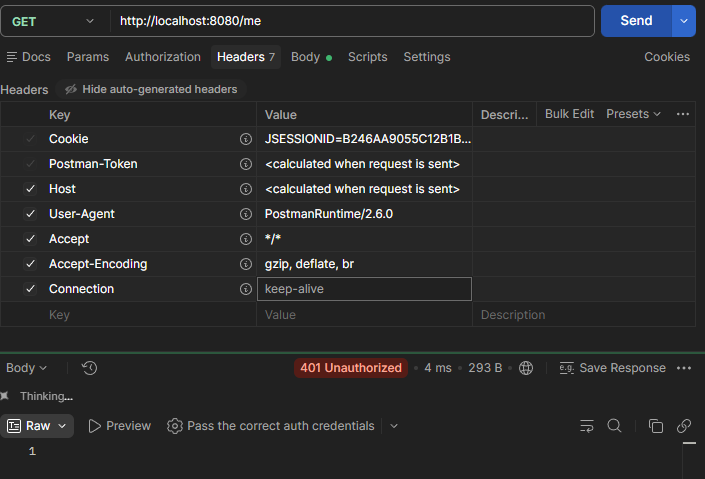Uncheck the Accept-Encoding header checkbox
705x479 pixels.
[30, 264]
